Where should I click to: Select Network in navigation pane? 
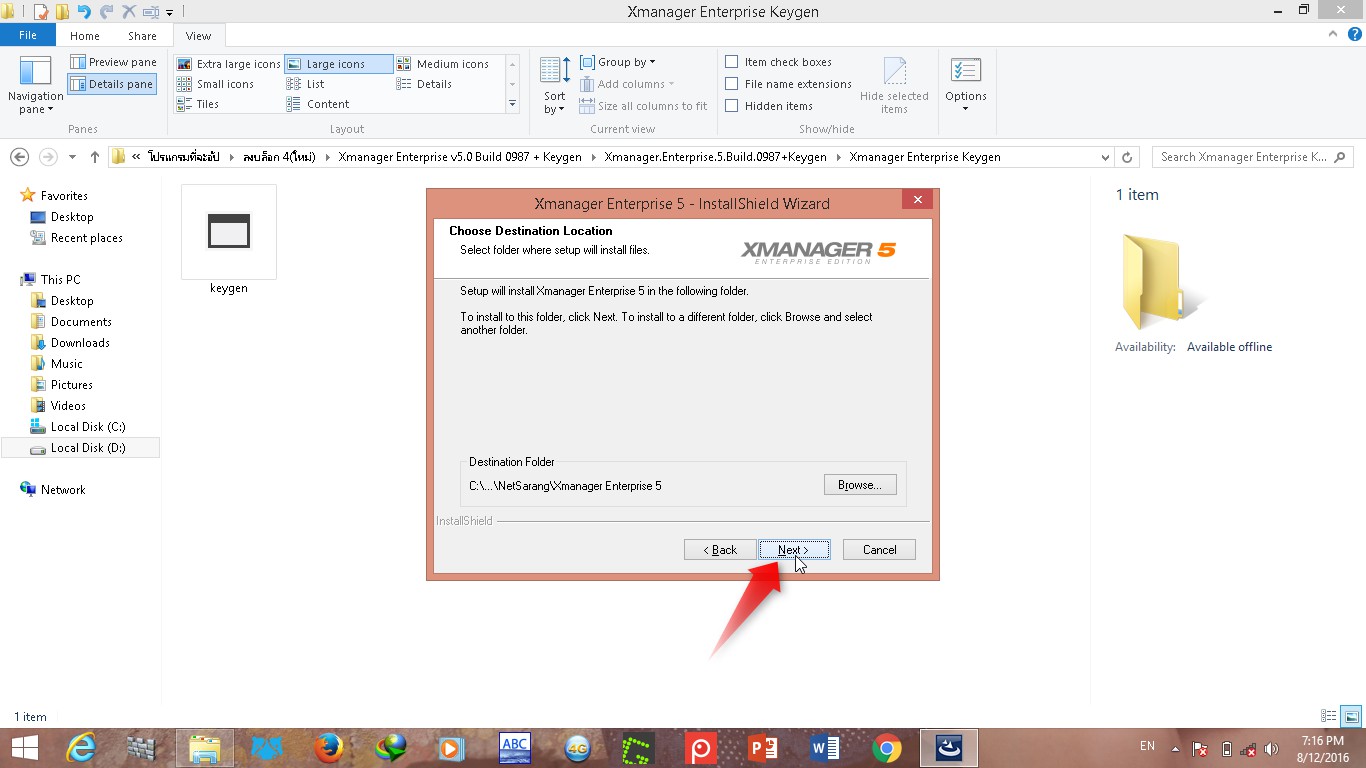click(x=63, y=490)
